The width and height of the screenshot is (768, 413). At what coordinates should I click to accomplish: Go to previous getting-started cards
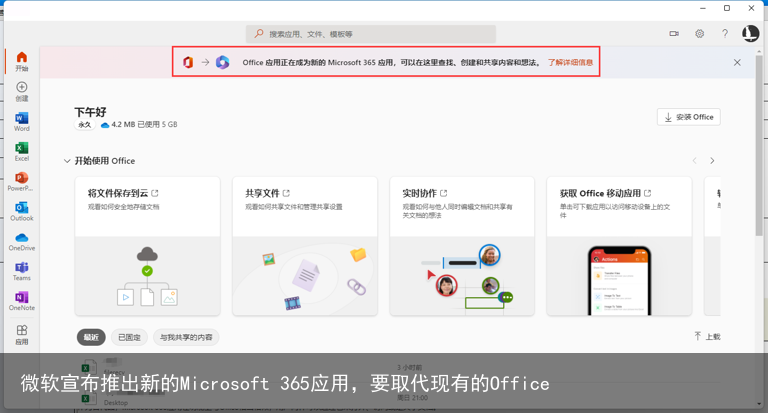tap(695, 161)
